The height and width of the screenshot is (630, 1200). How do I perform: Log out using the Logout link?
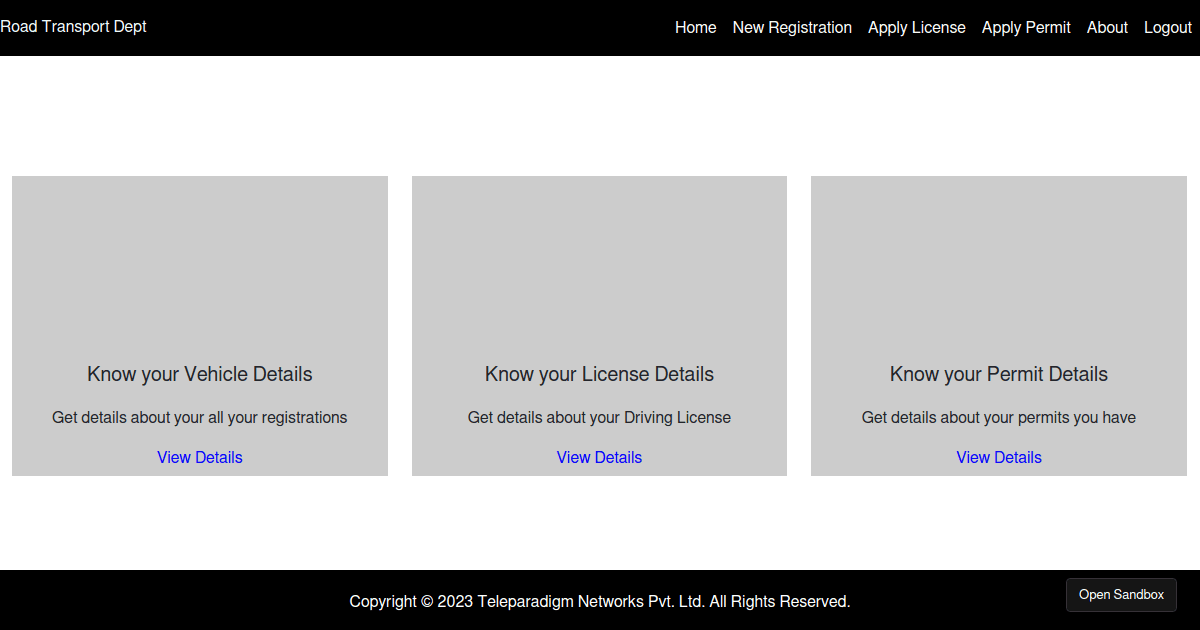(1167, 28)
